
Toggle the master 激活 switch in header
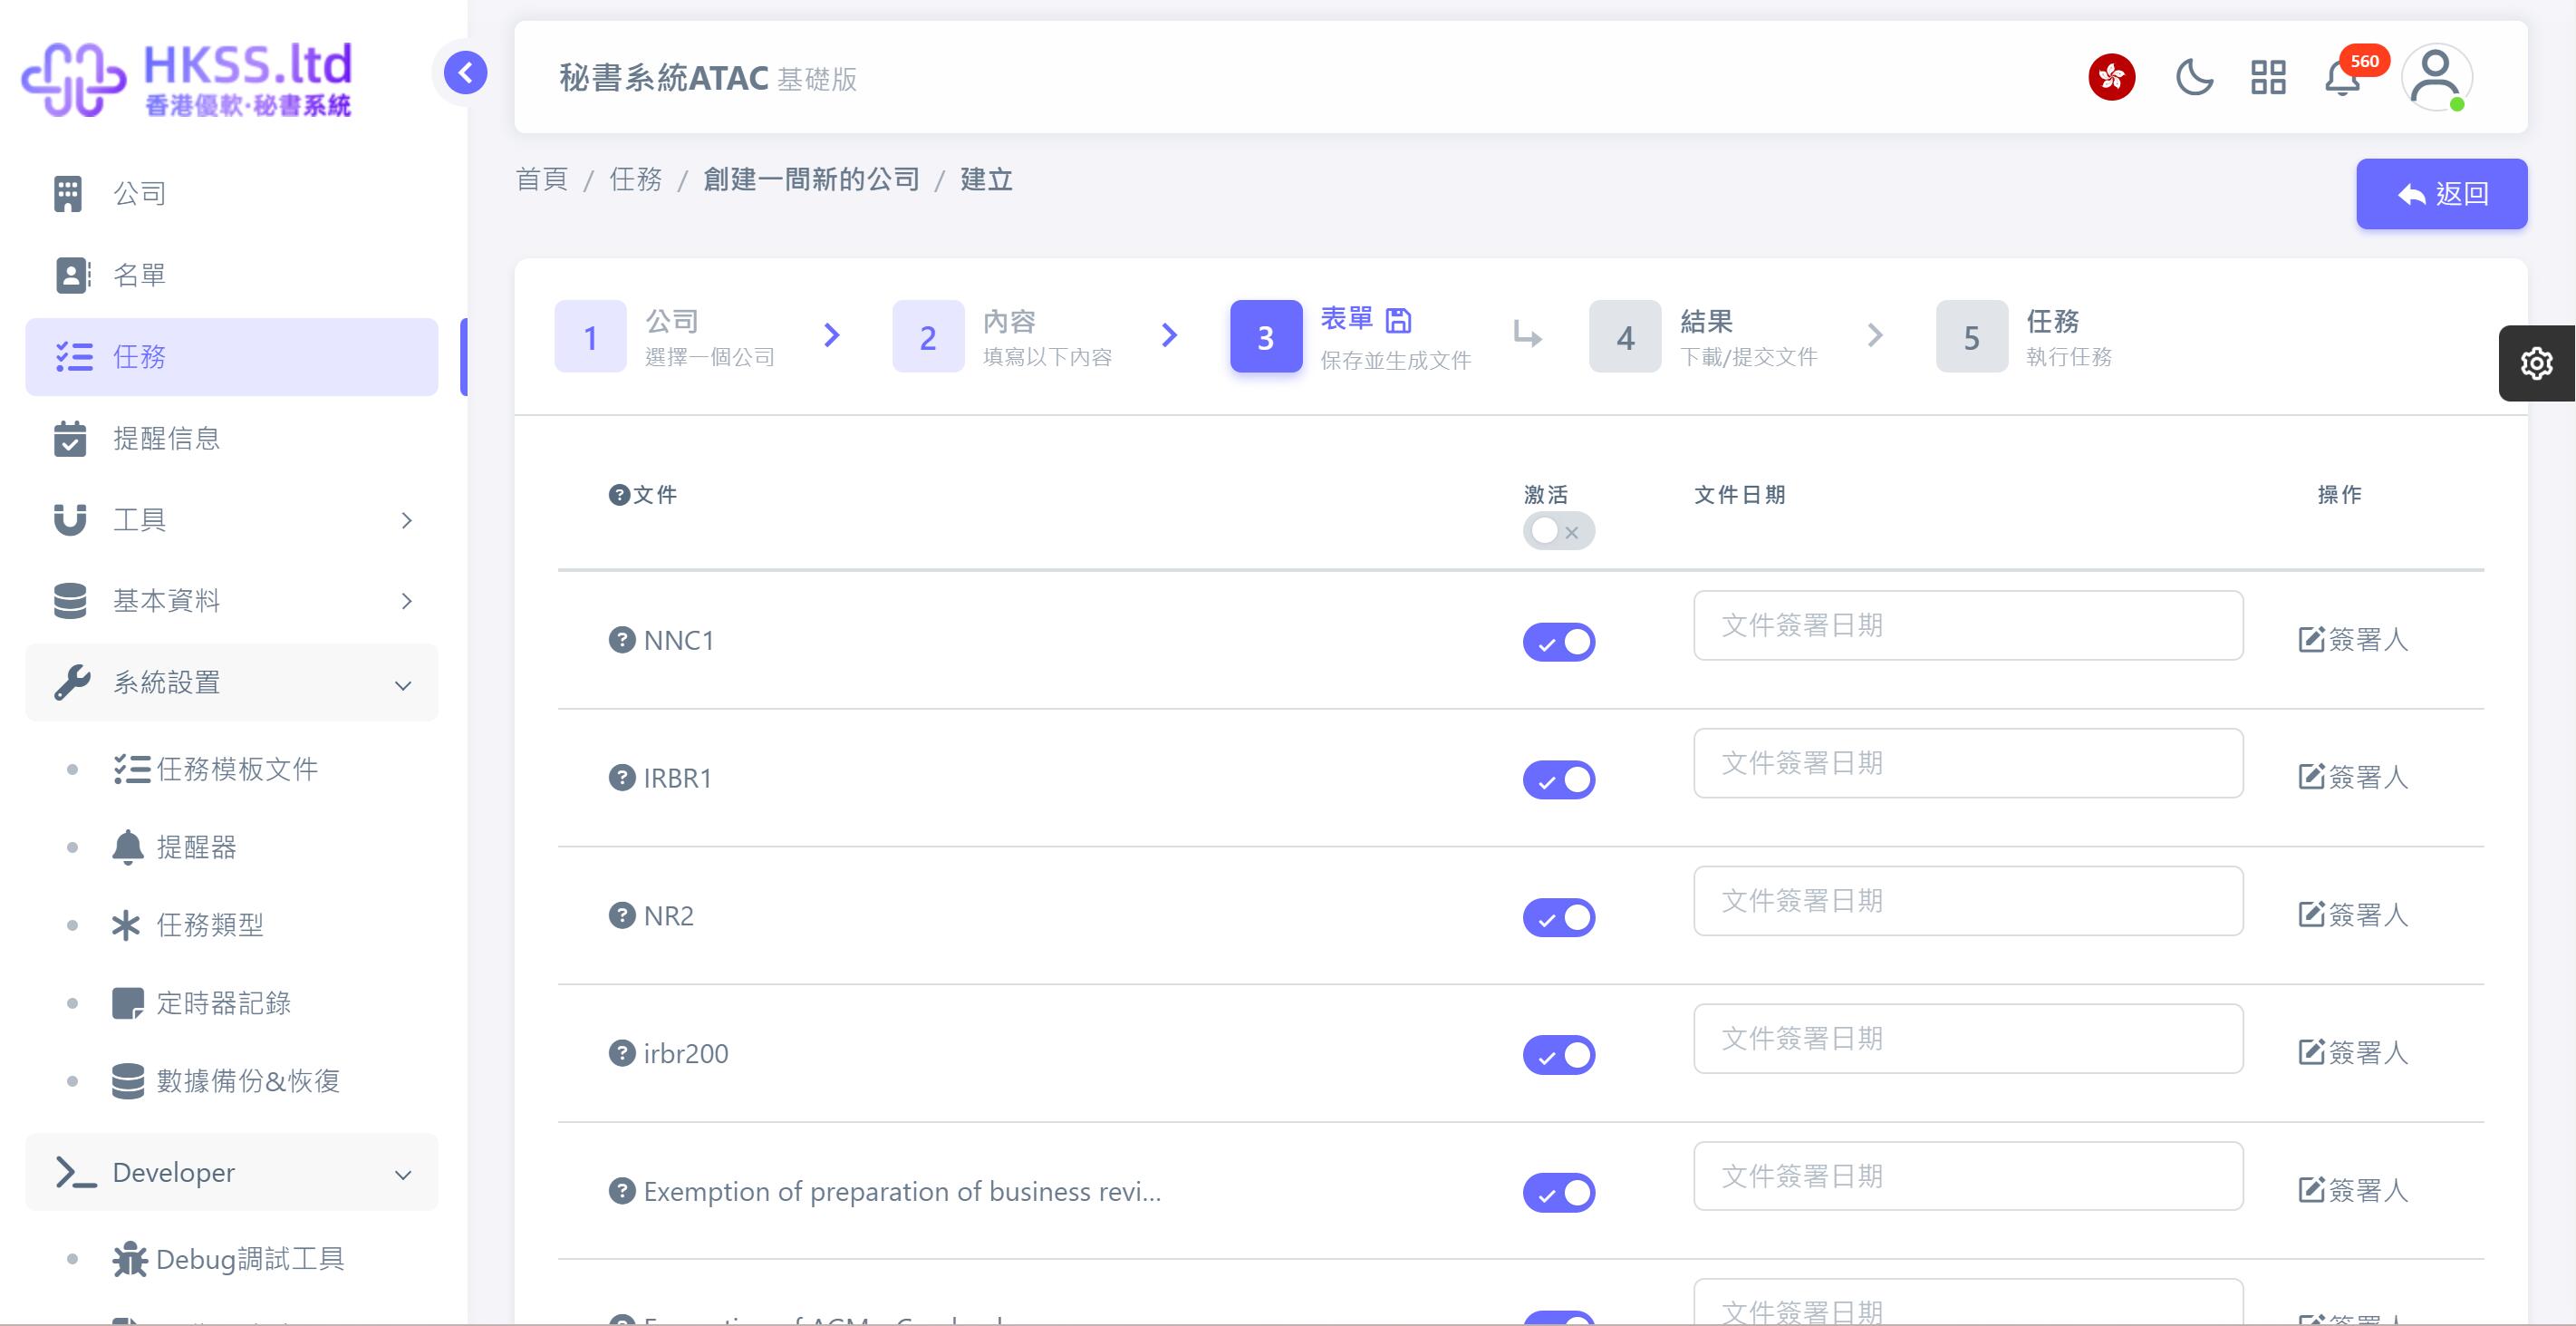[x=1558, y=532]
